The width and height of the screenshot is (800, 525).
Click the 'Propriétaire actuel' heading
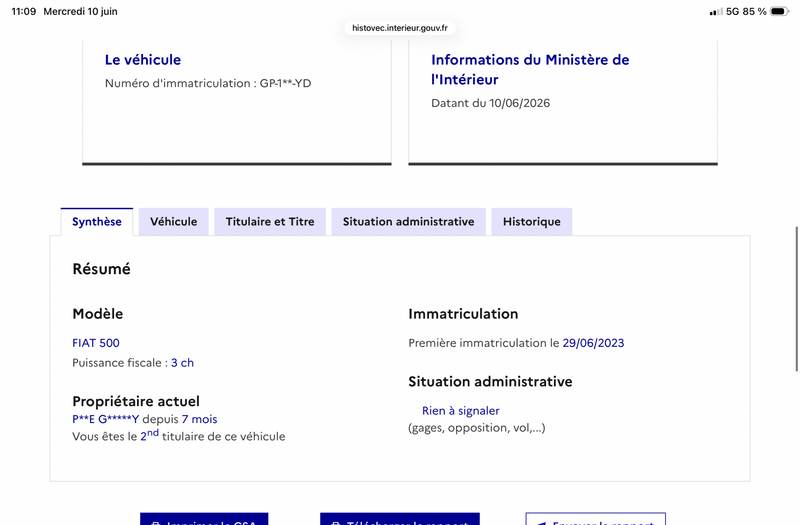pos(136,401)
